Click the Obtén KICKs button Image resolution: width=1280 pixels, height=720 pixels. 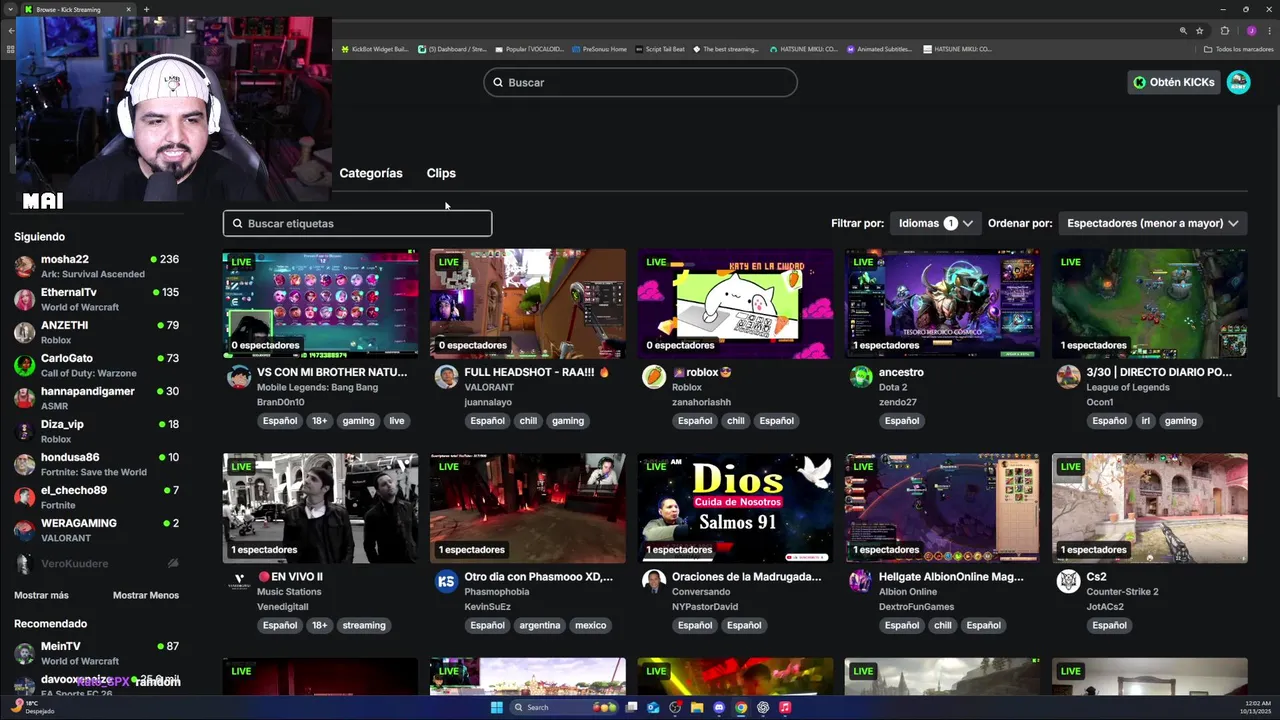pyautogui.click(x=1174, y=82)
